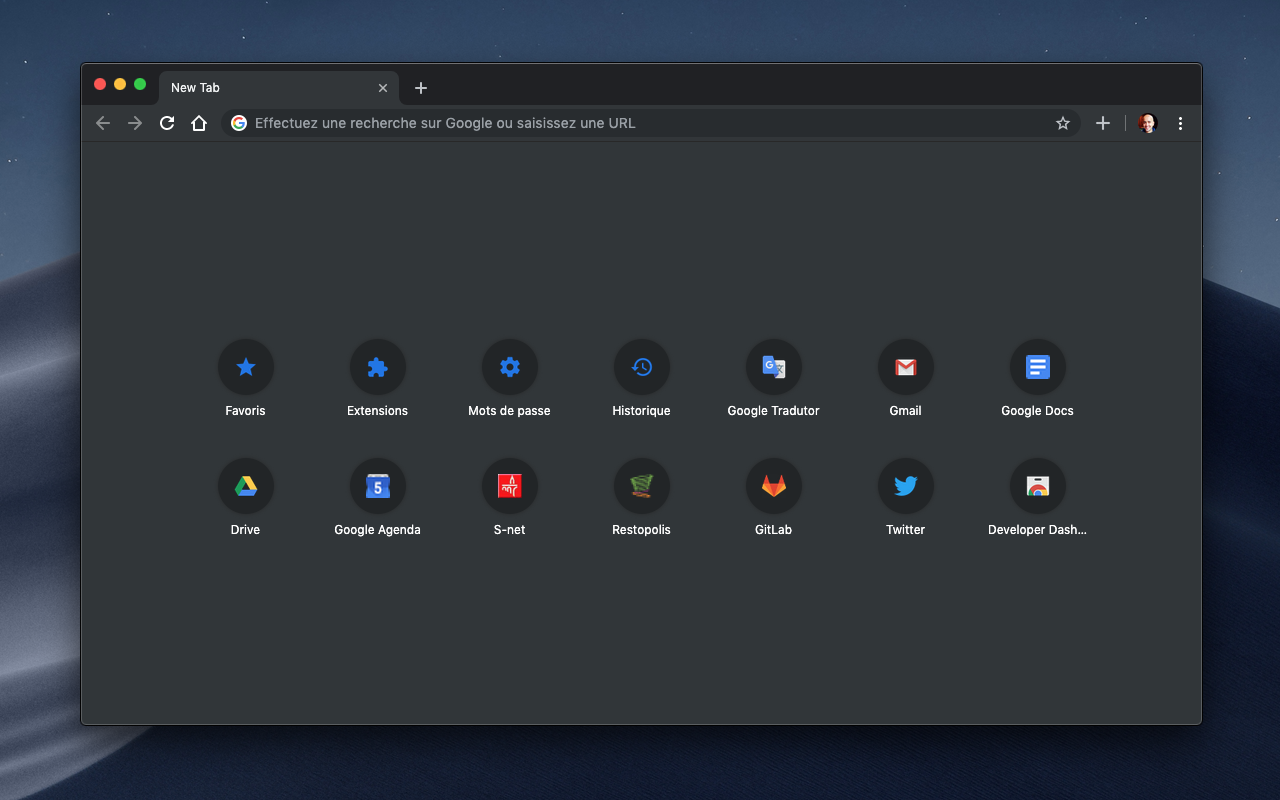Click the Drive label text

click(x=245, y=530)
